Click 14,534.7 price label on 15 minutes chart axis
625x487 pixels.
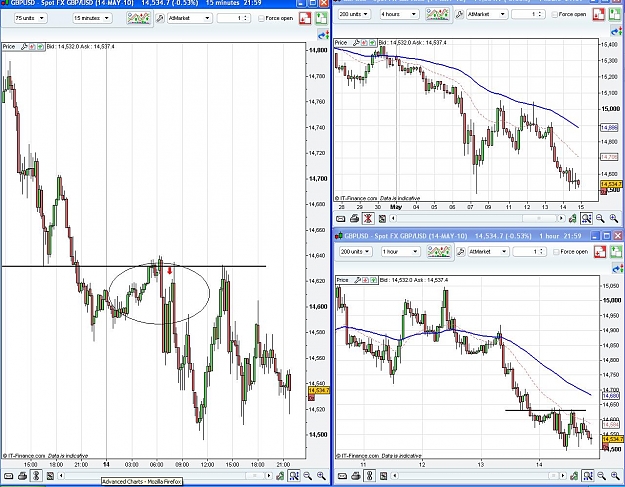[x=319, y=390]
